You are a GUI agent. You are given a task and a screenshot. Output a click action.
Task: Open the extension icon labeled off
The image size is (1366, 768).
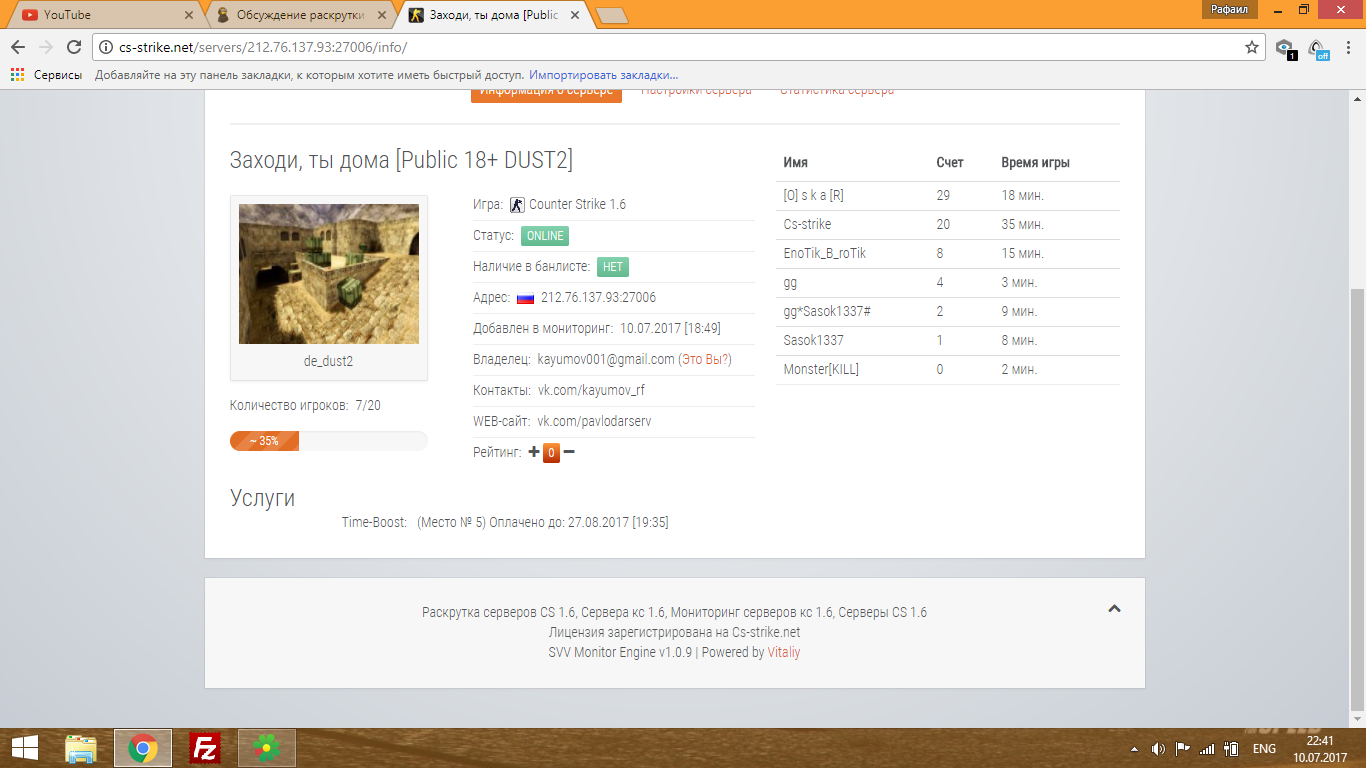[1318, 48]
